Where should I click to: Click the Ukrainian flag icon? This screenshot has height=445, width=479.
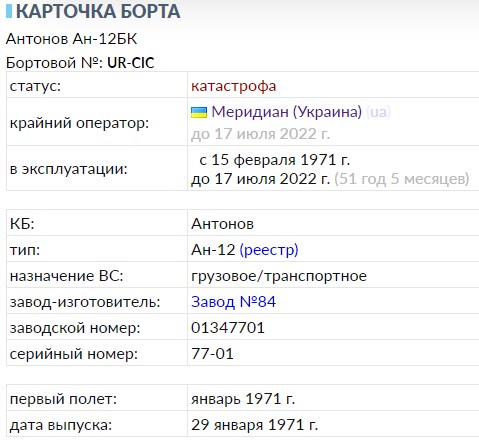pos(199,112)
